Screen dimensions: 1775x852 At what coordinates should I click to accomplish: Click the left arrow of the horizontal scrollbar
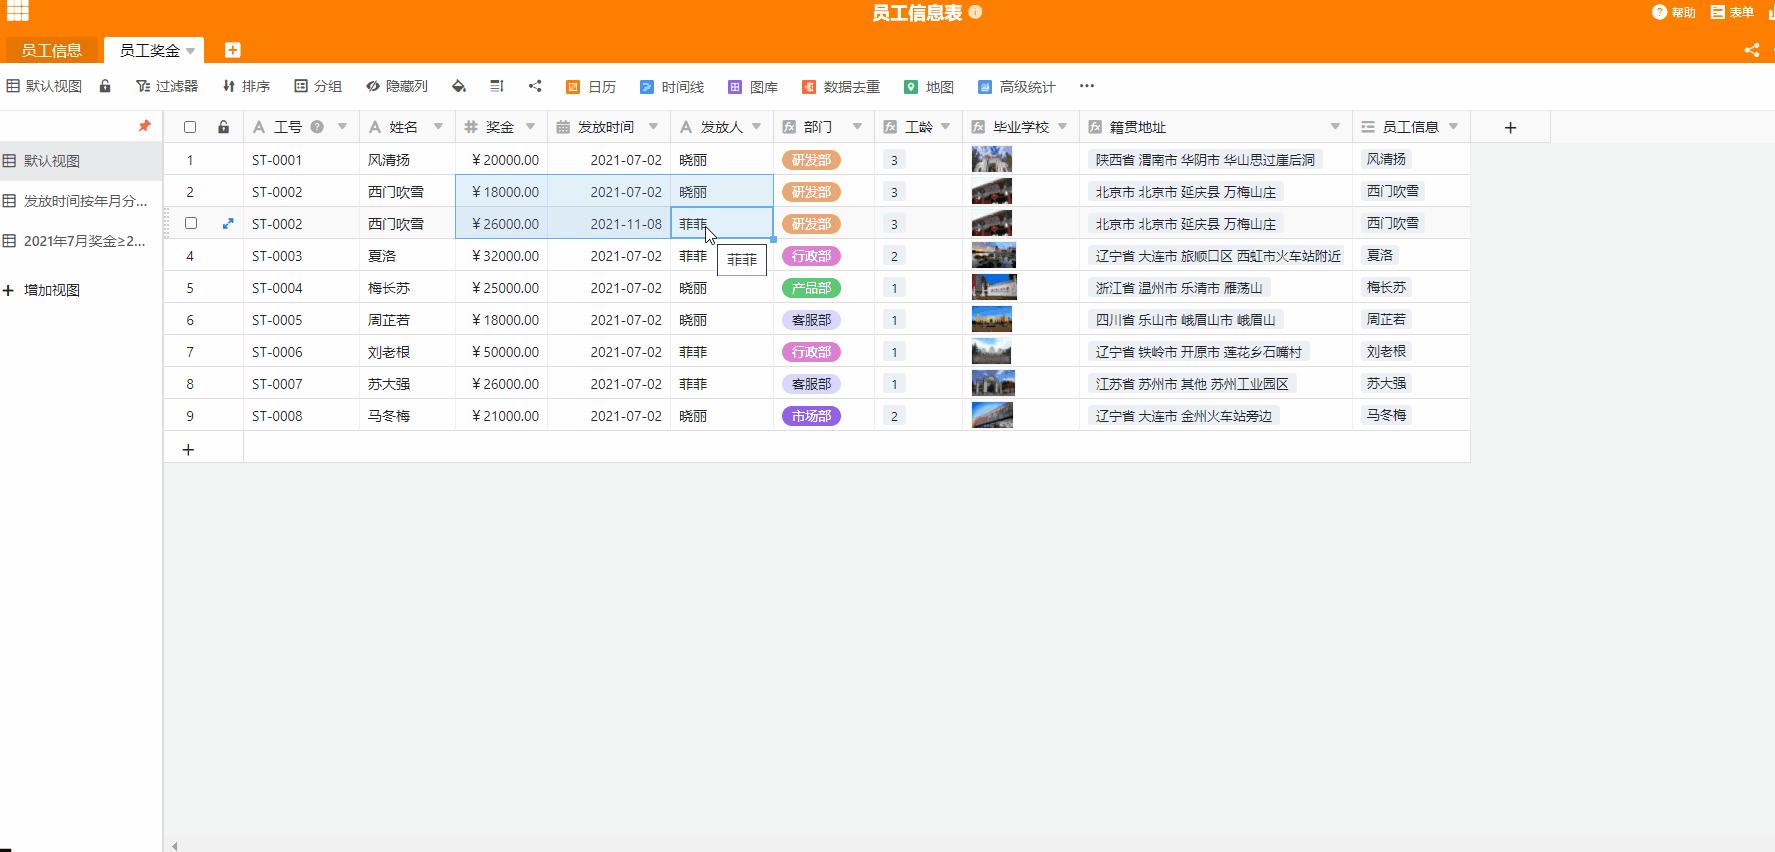(x=175, y=846)
